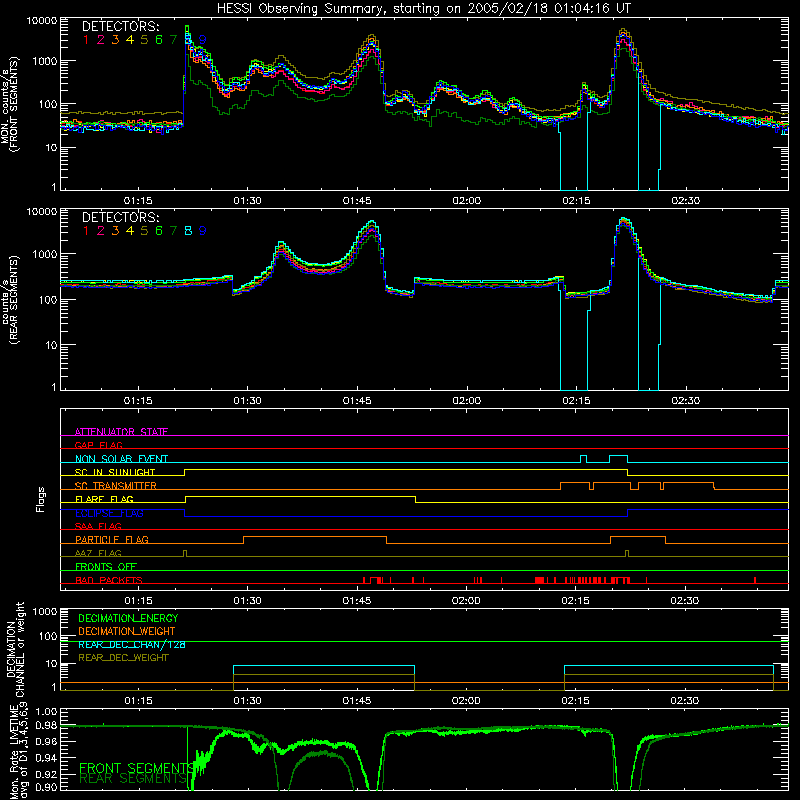Image resolution: width=800 pixels, height=800 pixels.
Task: Select magenta detector 2 in rear segments legend
Action: point(101,231)
